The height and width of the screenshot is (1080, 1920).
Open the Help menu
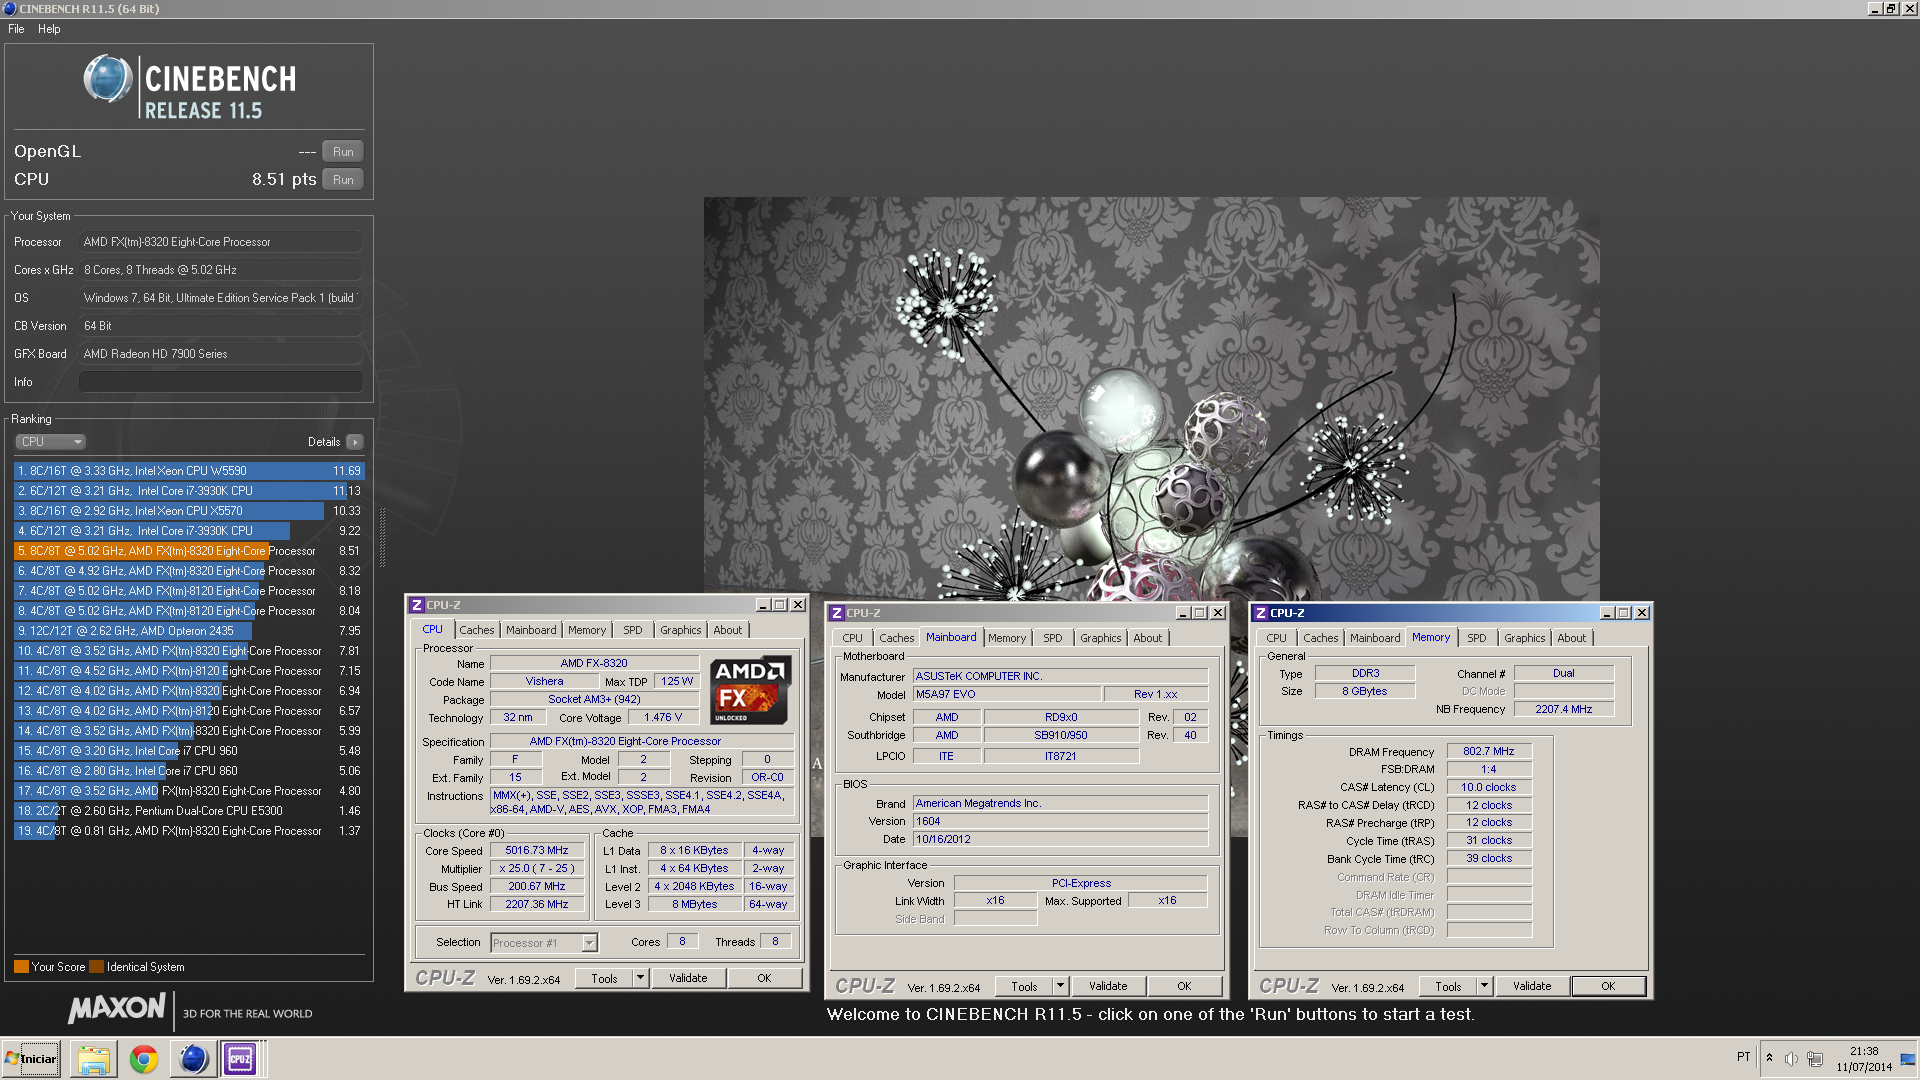coord(49,29)
